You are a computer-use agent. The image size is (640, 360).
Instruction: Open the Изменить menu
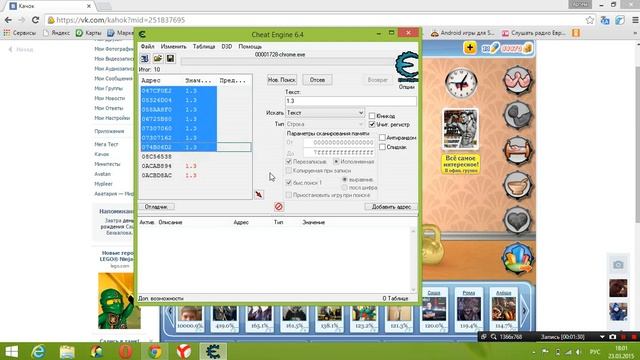173,47
